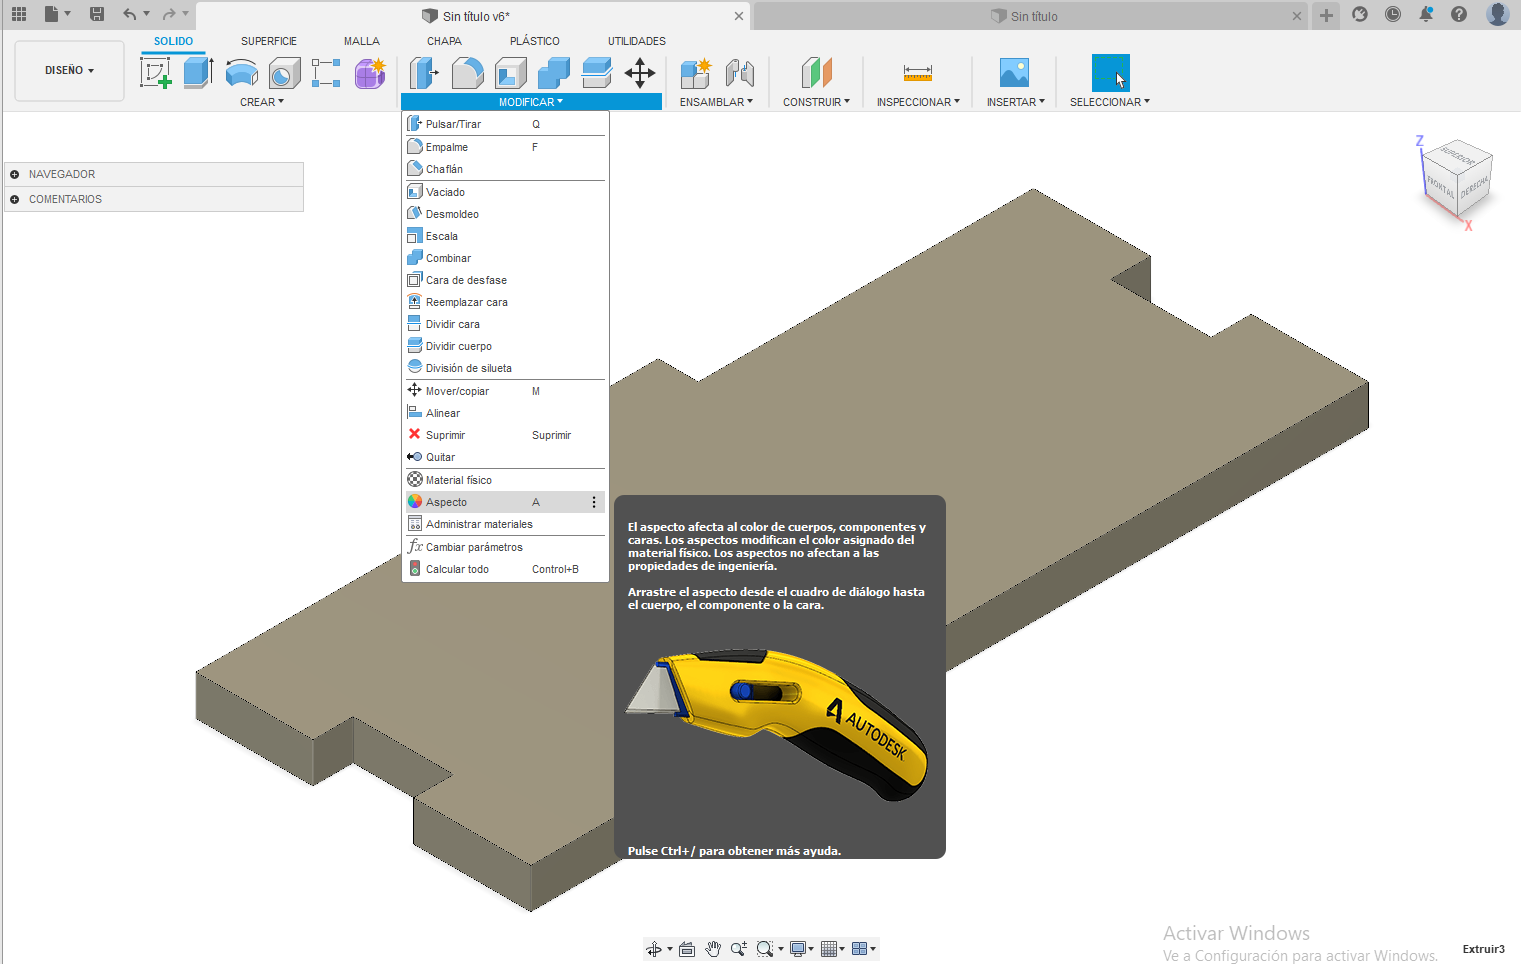Click the Select tool icon

[x=1110, y=72]
